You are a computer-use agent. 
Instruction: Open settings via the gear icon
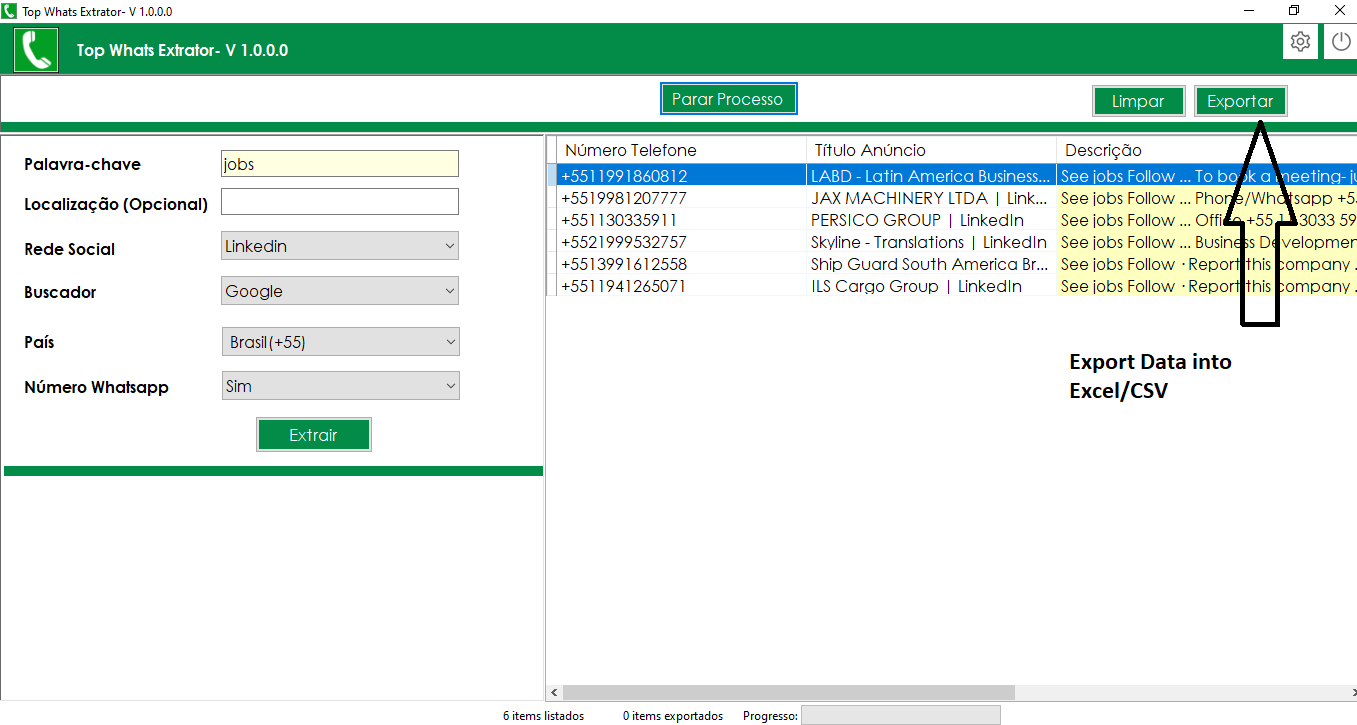coord(1300,42)
